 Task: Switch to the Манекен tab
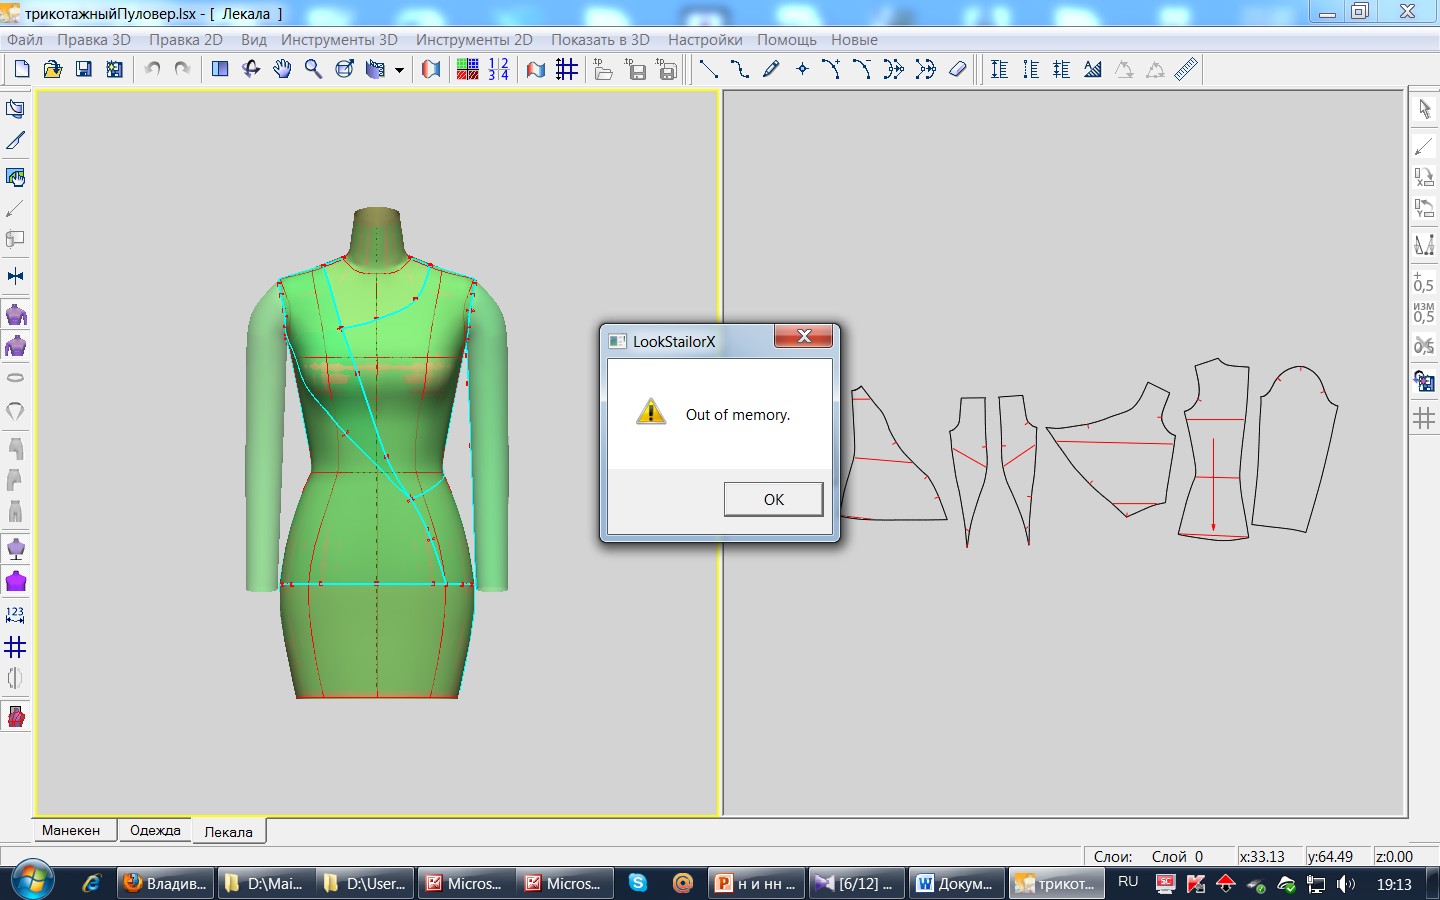[x=71, y=830]
